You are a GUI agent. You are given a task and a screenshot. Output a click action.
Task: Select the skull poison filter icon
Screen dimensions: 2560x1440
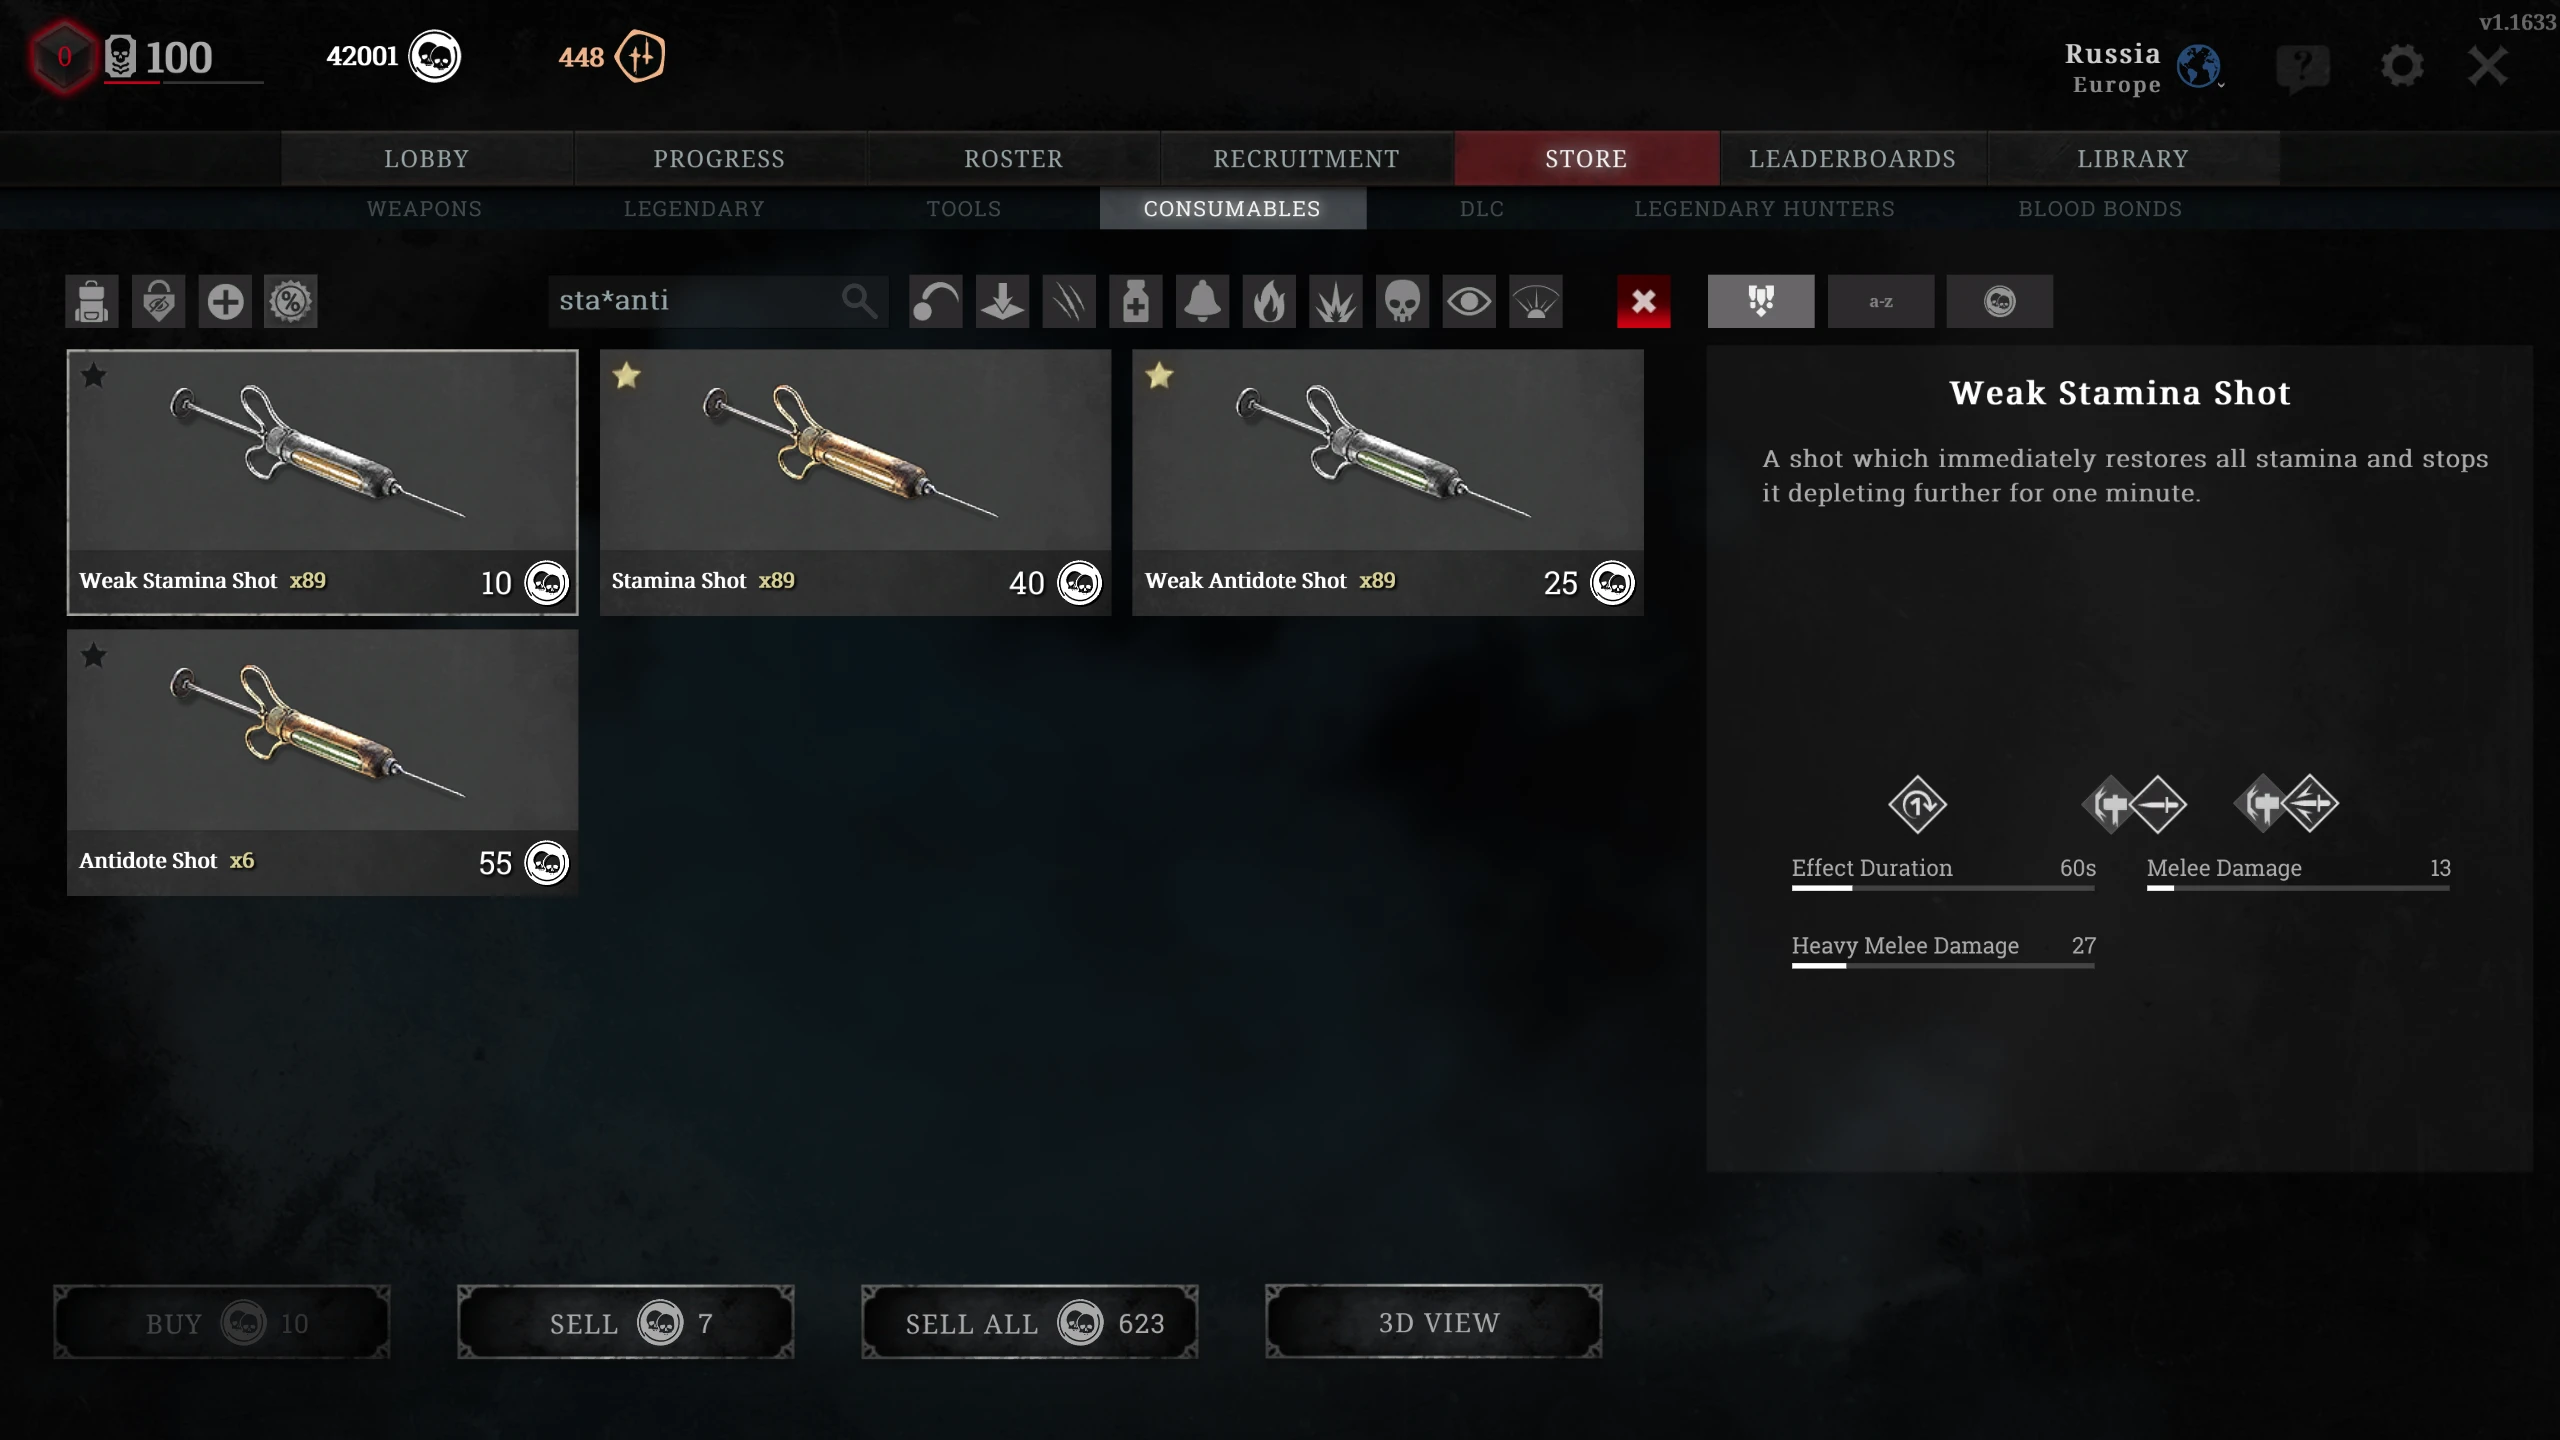coord(1402,301)
